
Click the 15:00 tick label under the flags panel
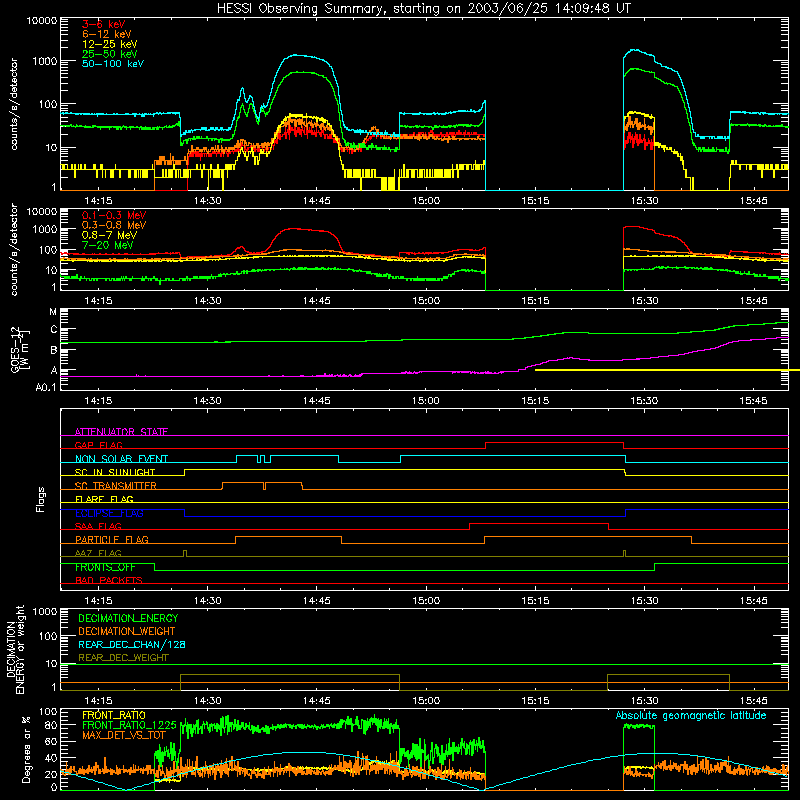click(426, 601)
